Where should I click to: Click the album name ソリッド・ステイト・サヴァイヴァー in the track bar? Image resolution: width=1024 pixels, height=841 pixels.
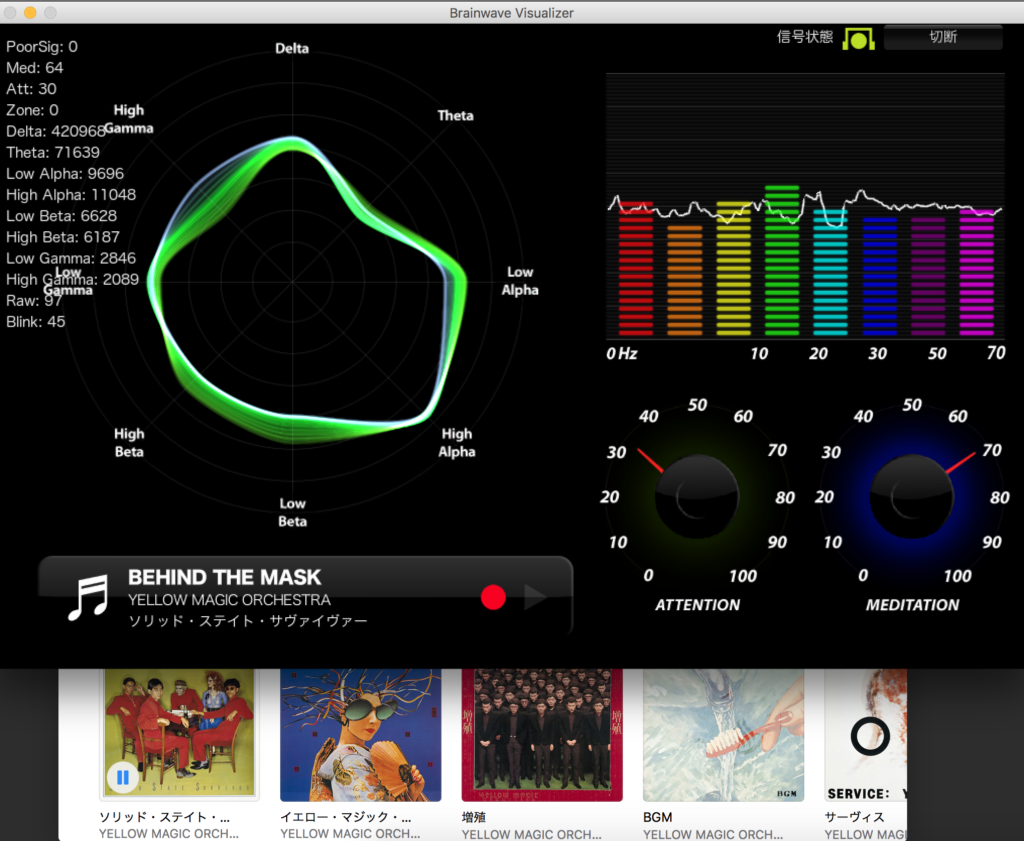click(x=248, y=621)
